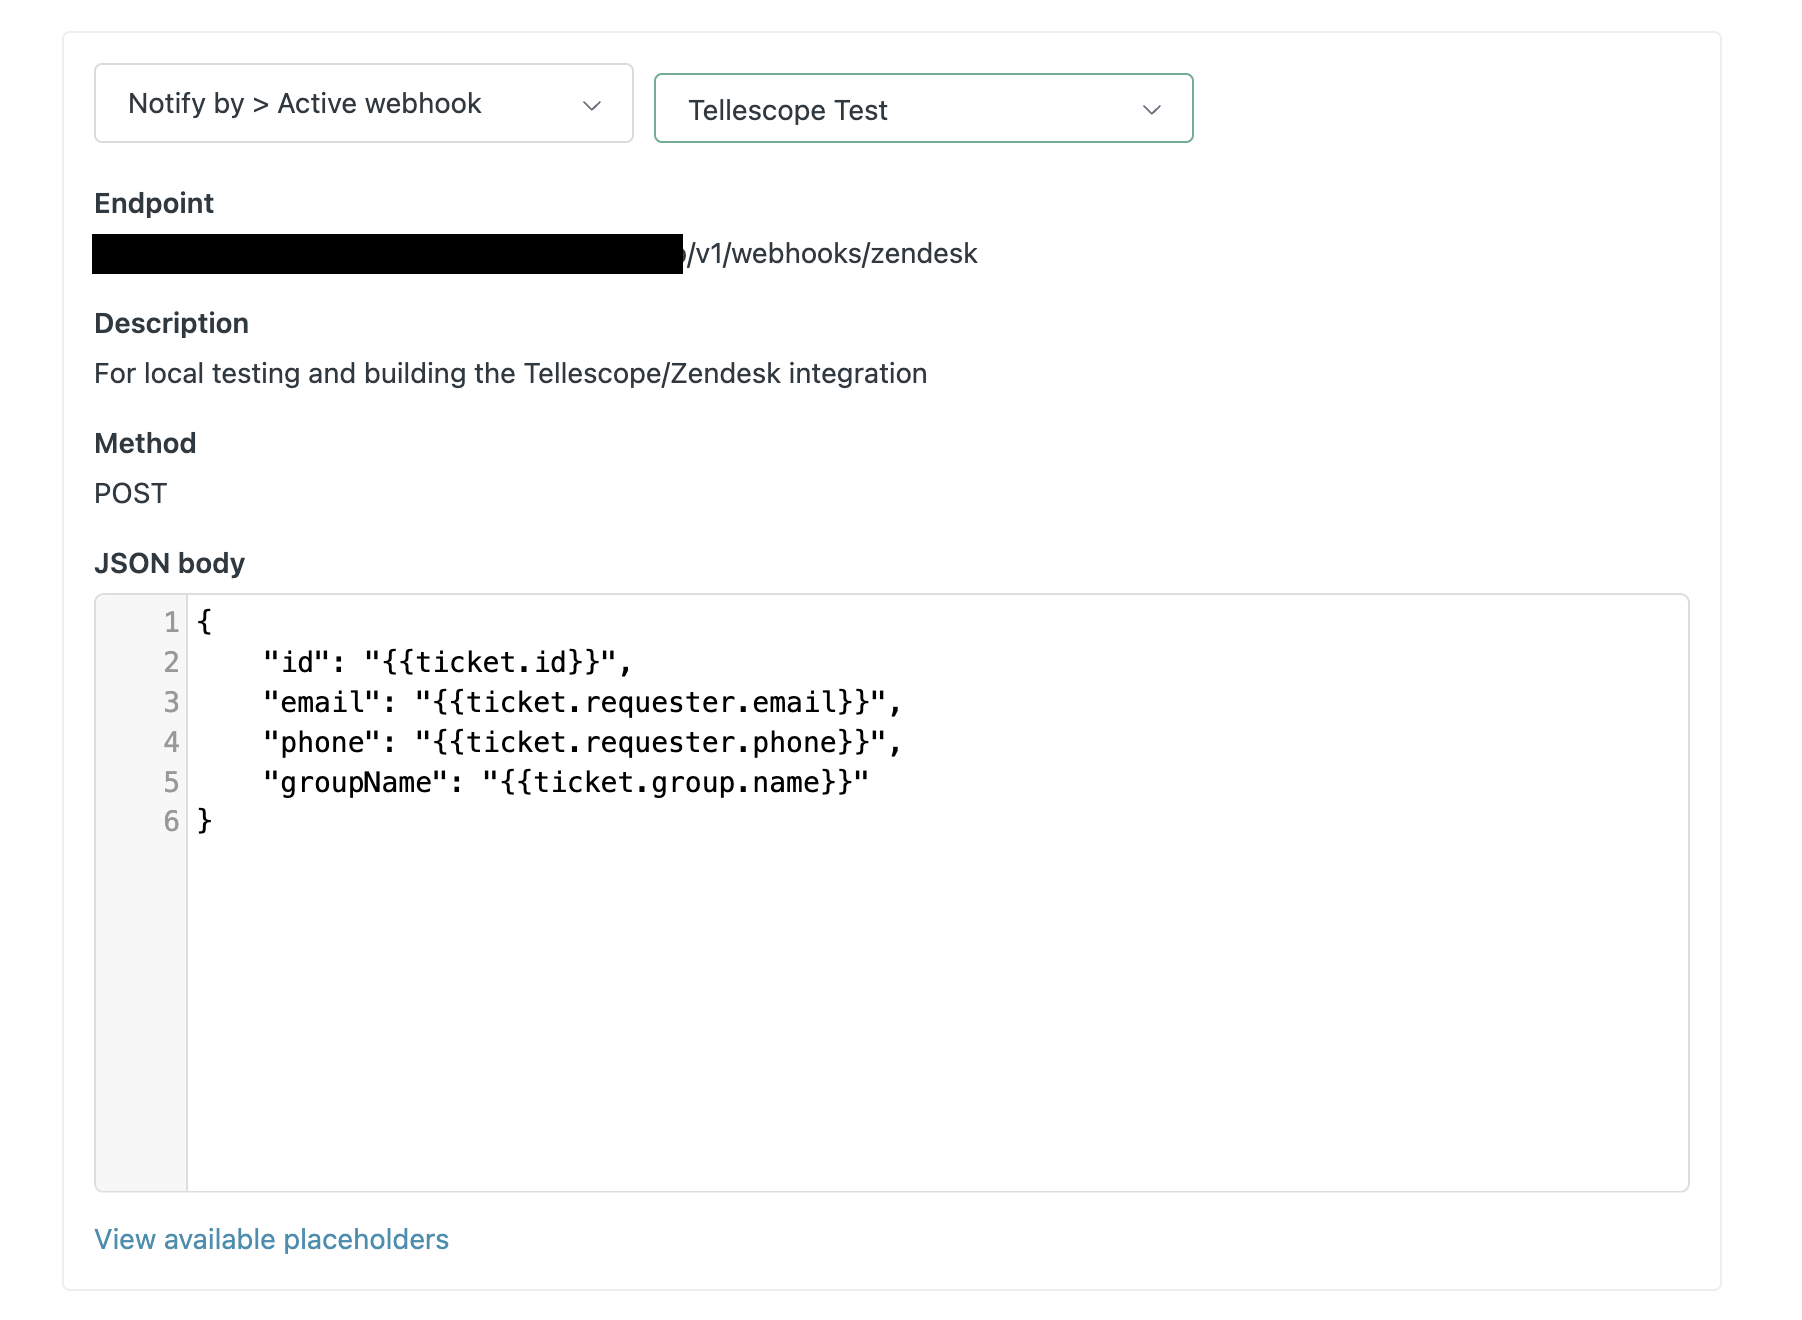Open the 'Tellescope Test' webhook dropdown

(923, 108)
